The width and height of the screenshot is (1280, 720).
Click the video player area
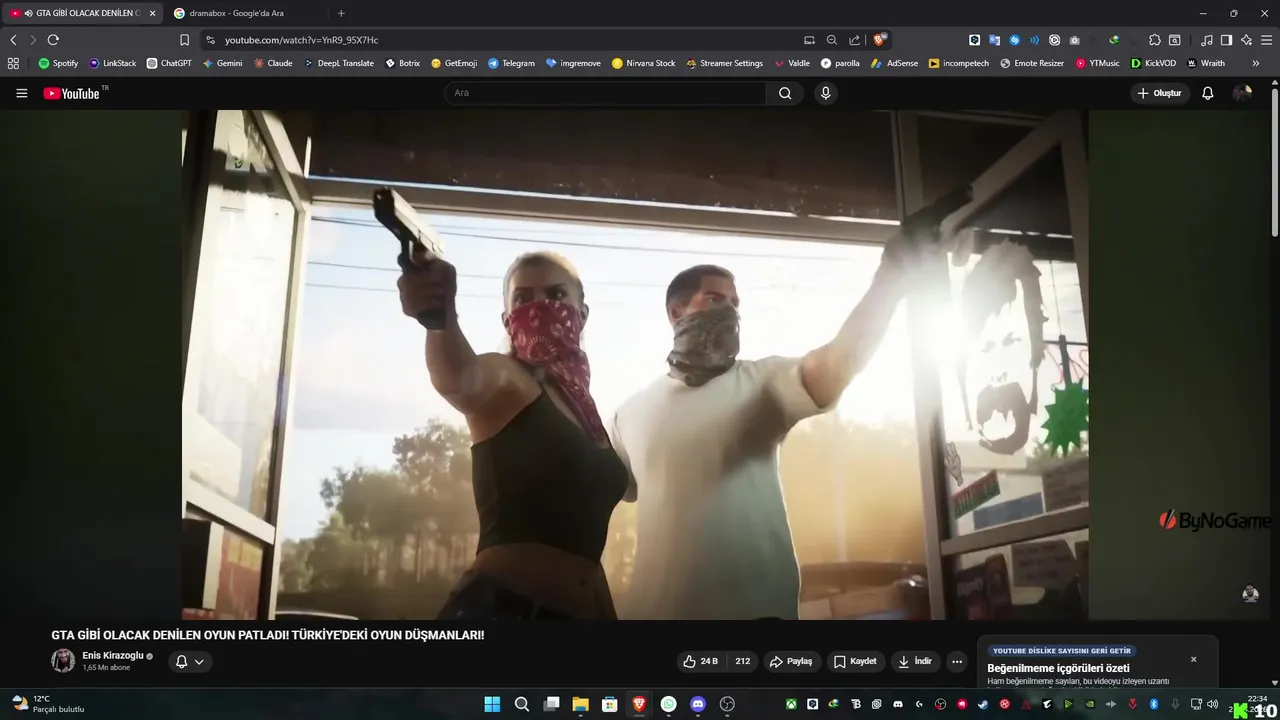(635, 365)
